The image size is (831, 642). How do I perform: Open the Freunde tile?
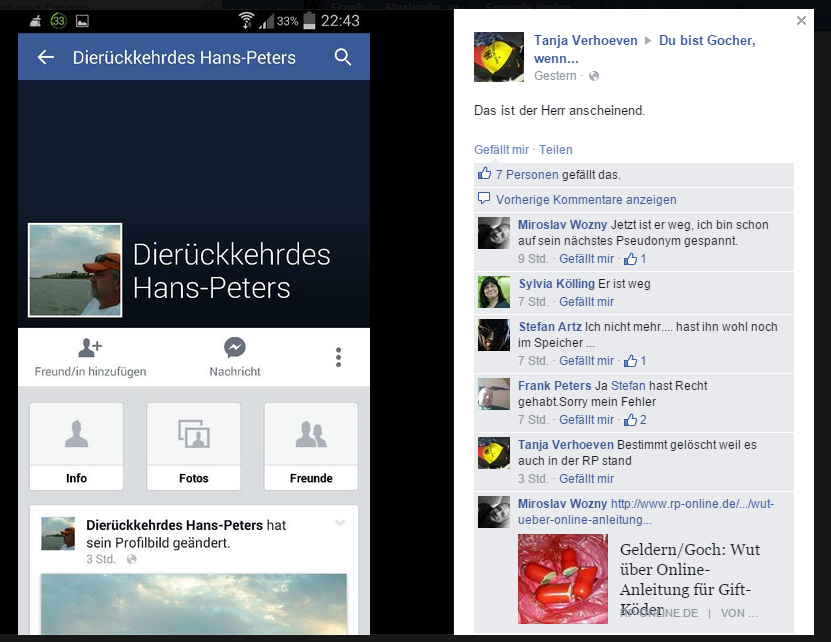tap(311, 446)
